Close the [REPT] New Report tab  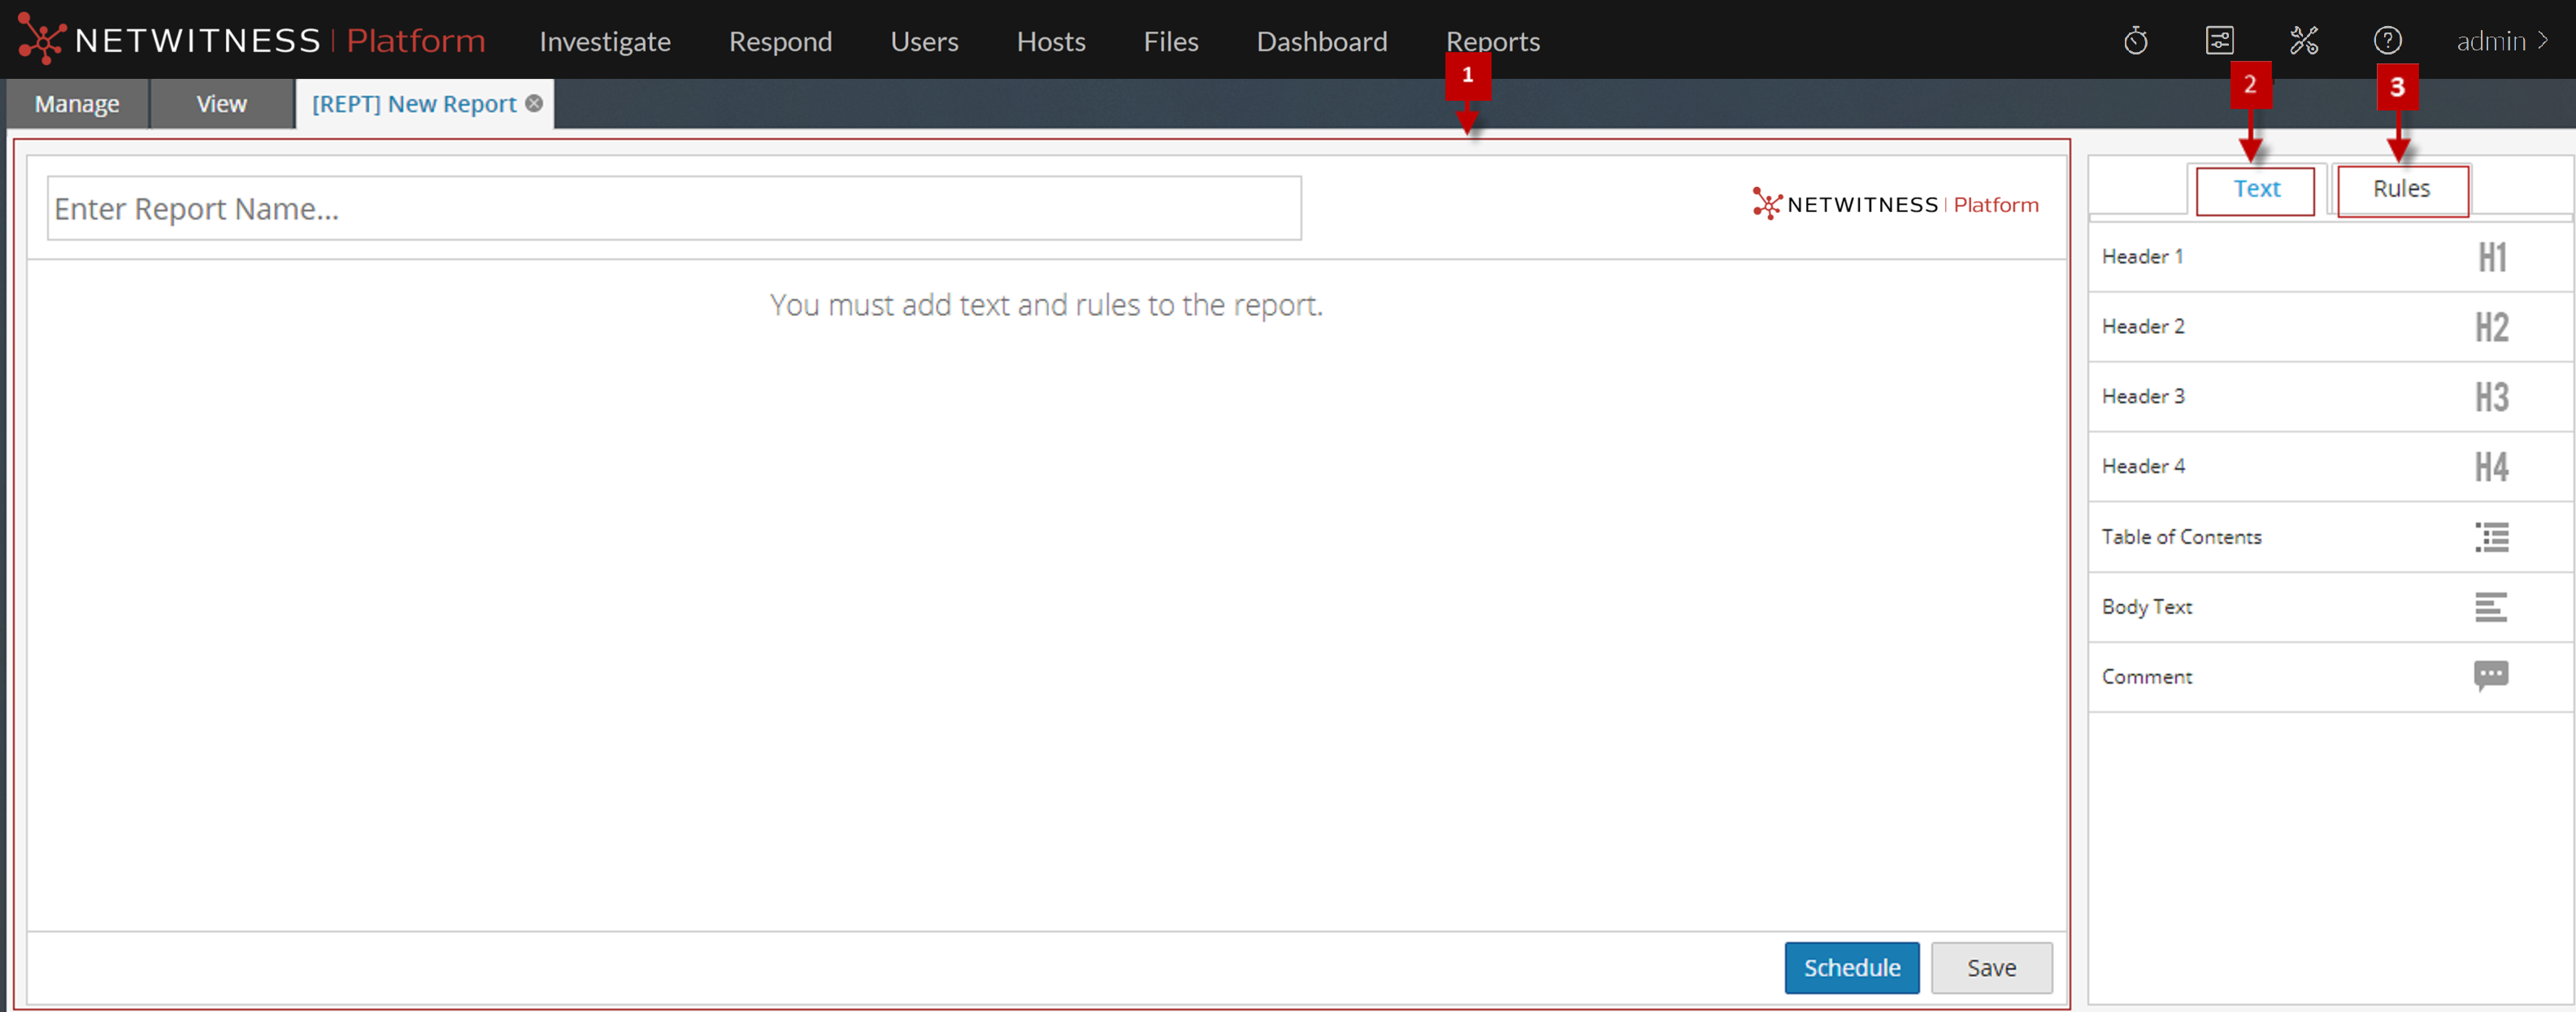click(x=534, y=103)
